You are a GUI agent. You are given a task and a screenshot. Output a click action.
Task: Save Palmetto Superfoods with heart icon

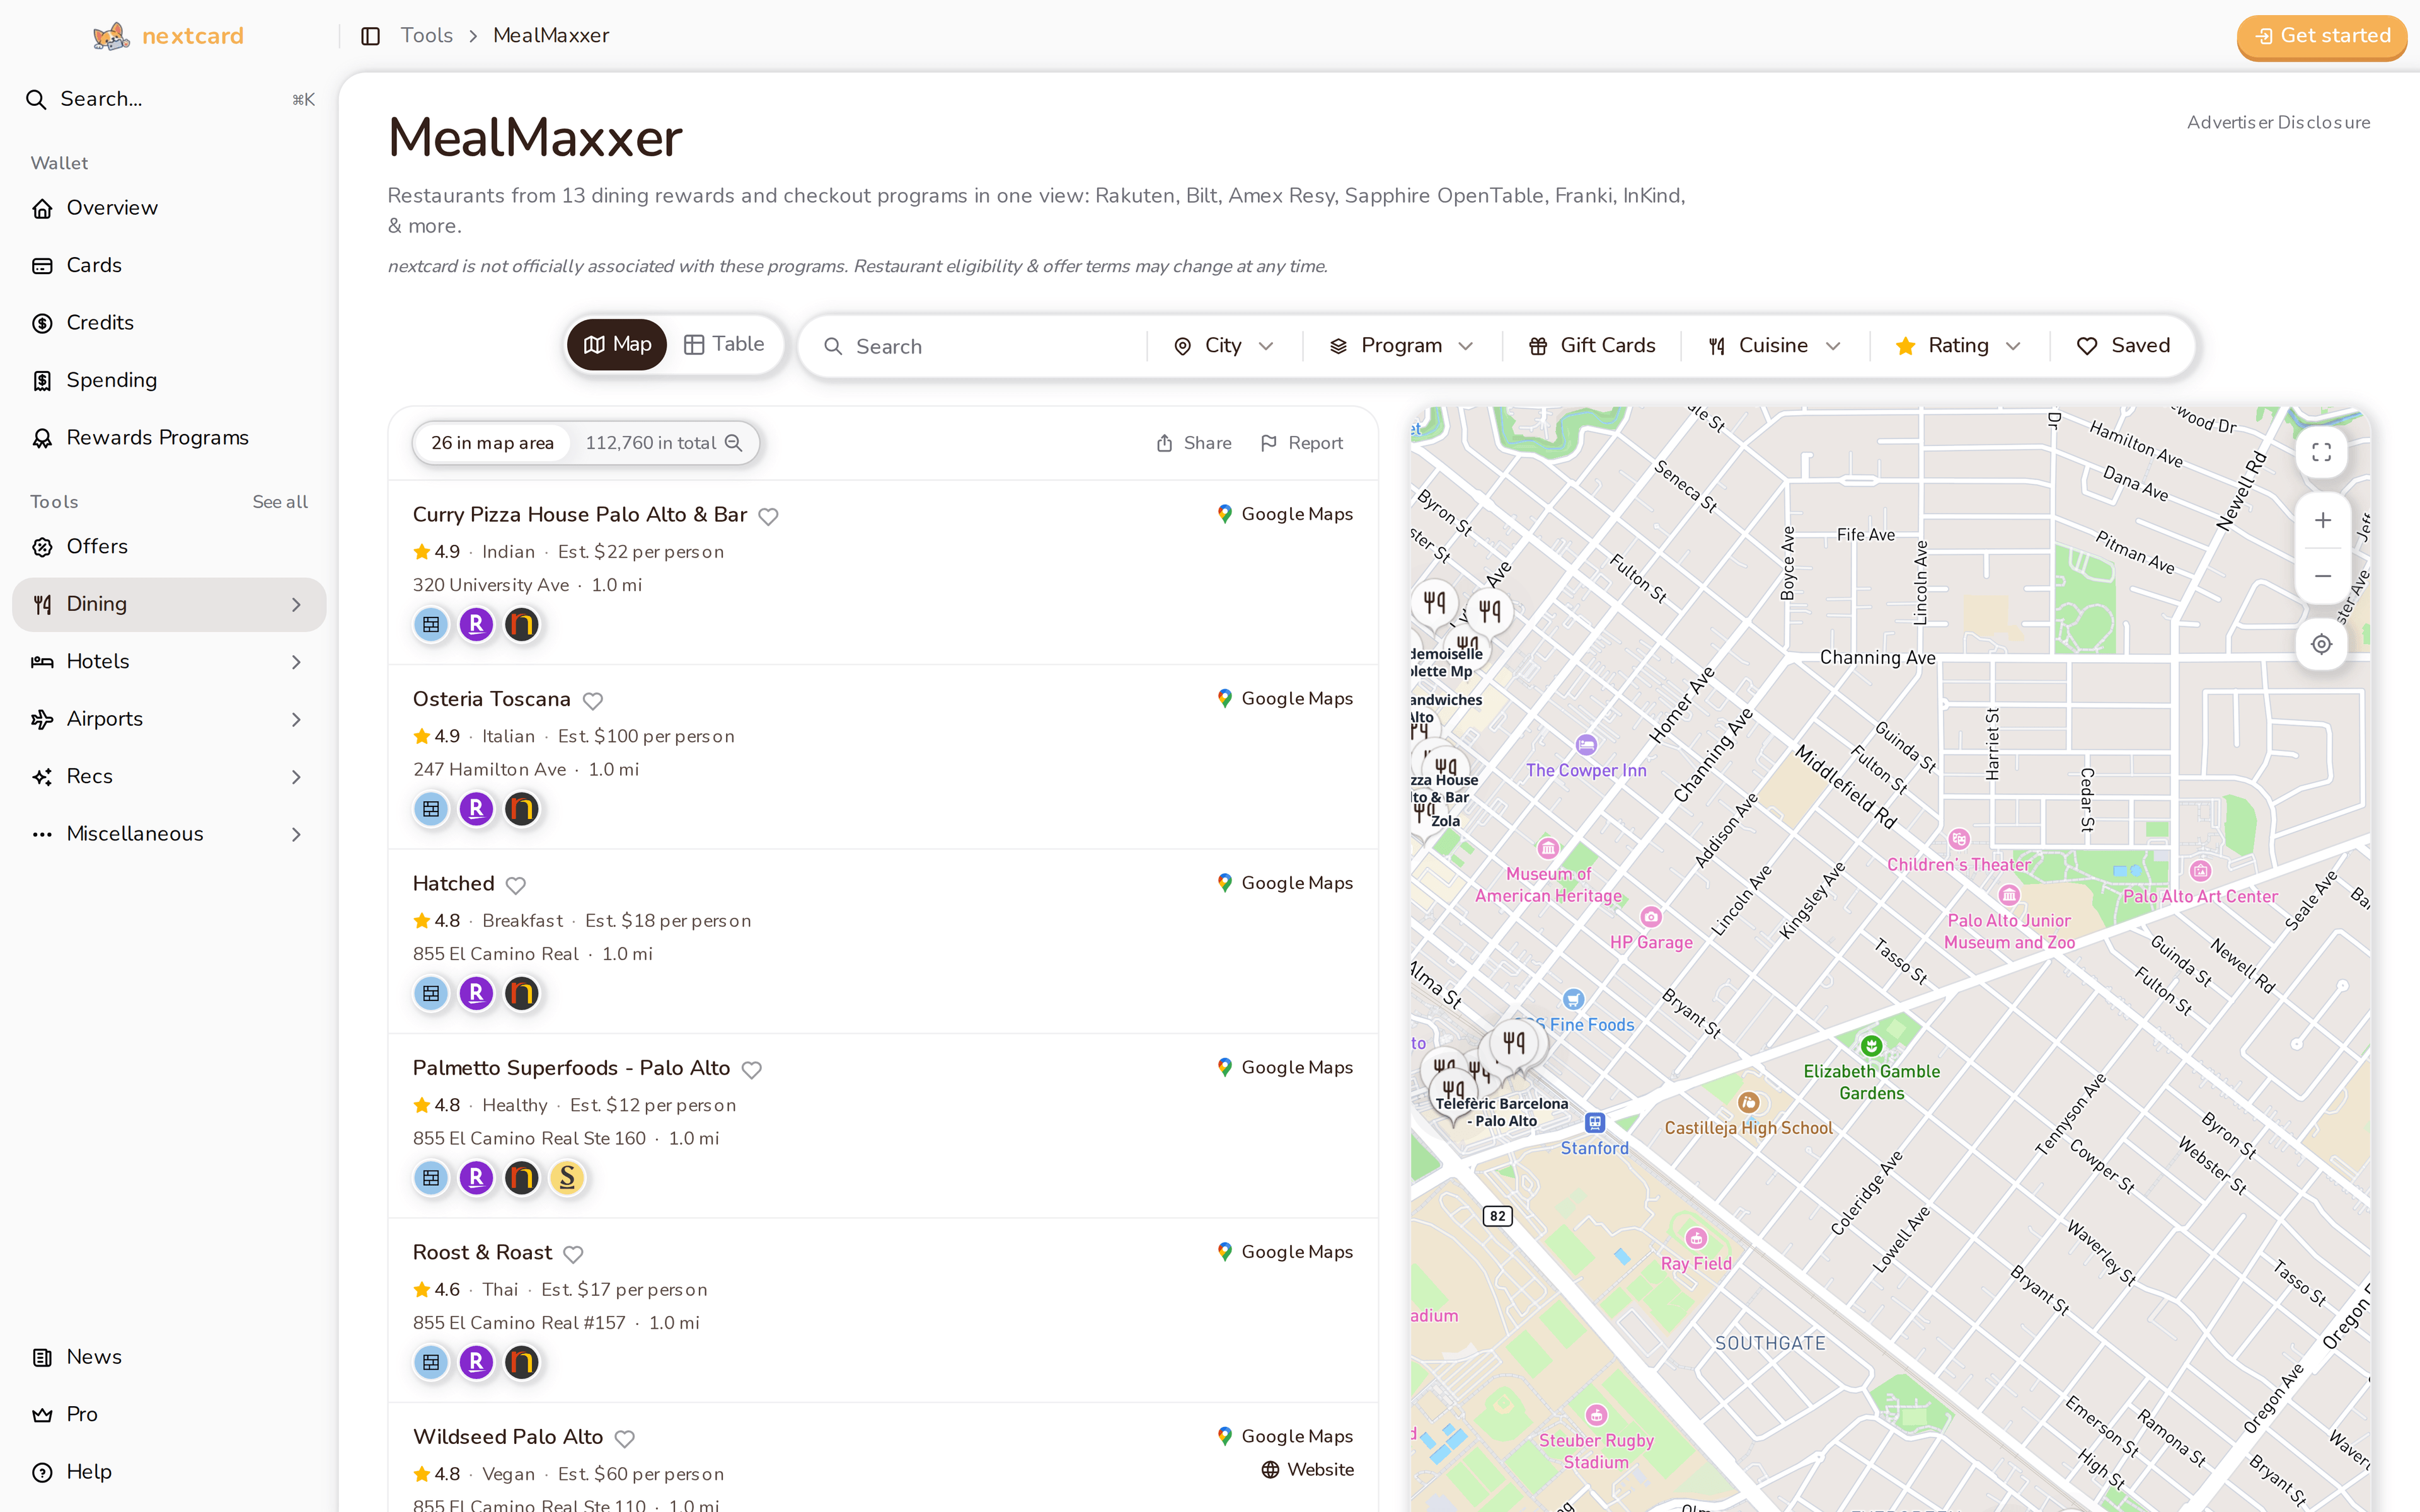tap(752, 1069)
